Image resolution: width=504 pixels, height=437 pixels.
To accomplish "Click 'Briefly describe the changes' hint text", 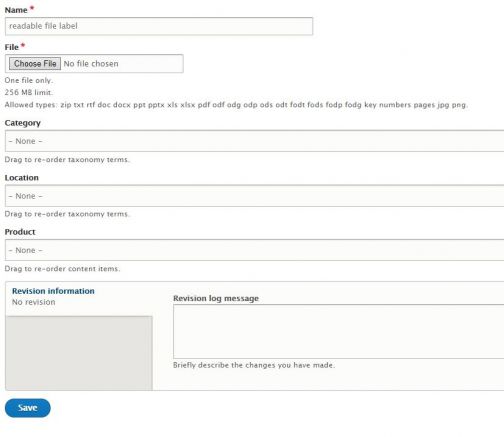I will point(254,365).
